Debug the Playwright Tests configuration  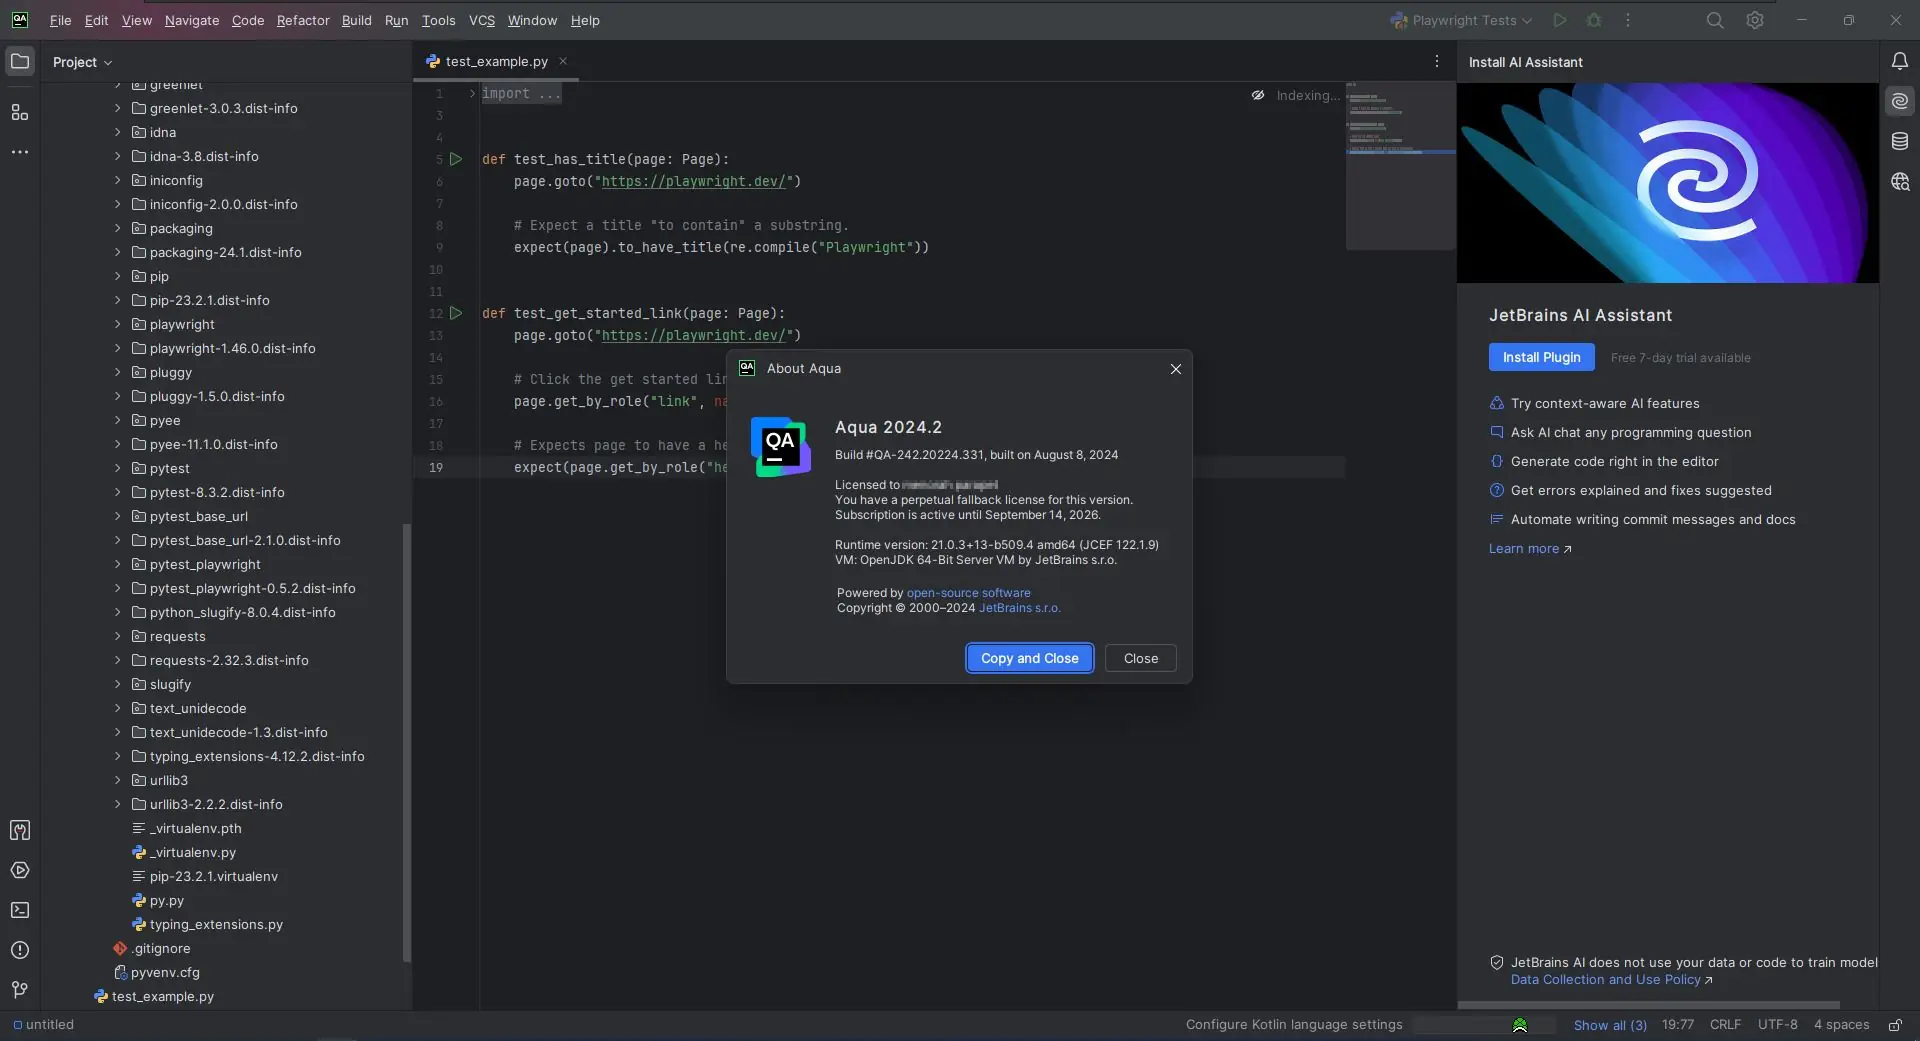point(1594,20)
